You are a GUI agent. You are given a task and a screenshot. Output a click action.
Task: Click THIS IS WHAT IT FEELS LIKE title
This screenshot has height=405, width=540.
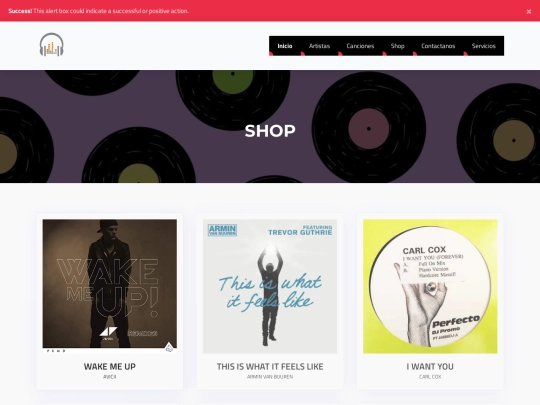(x=270, y=366)
